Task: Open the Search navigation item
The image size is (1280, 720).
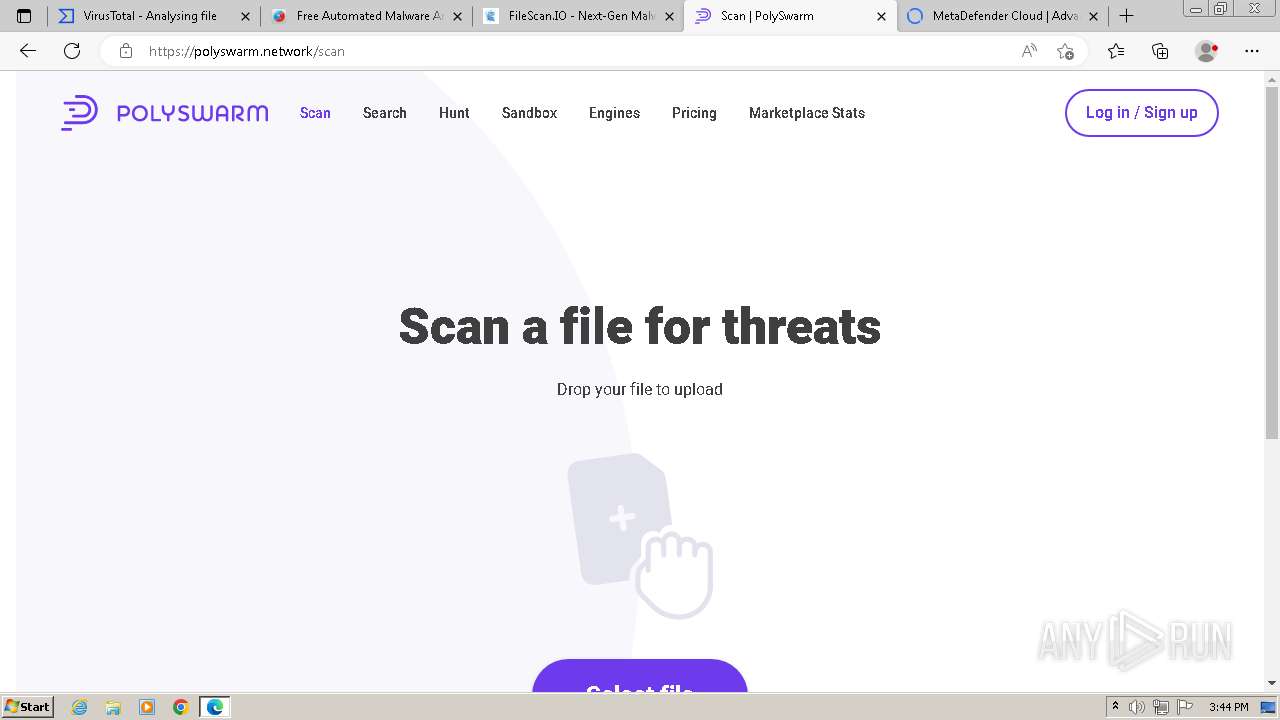Action: tap(385, 113)
